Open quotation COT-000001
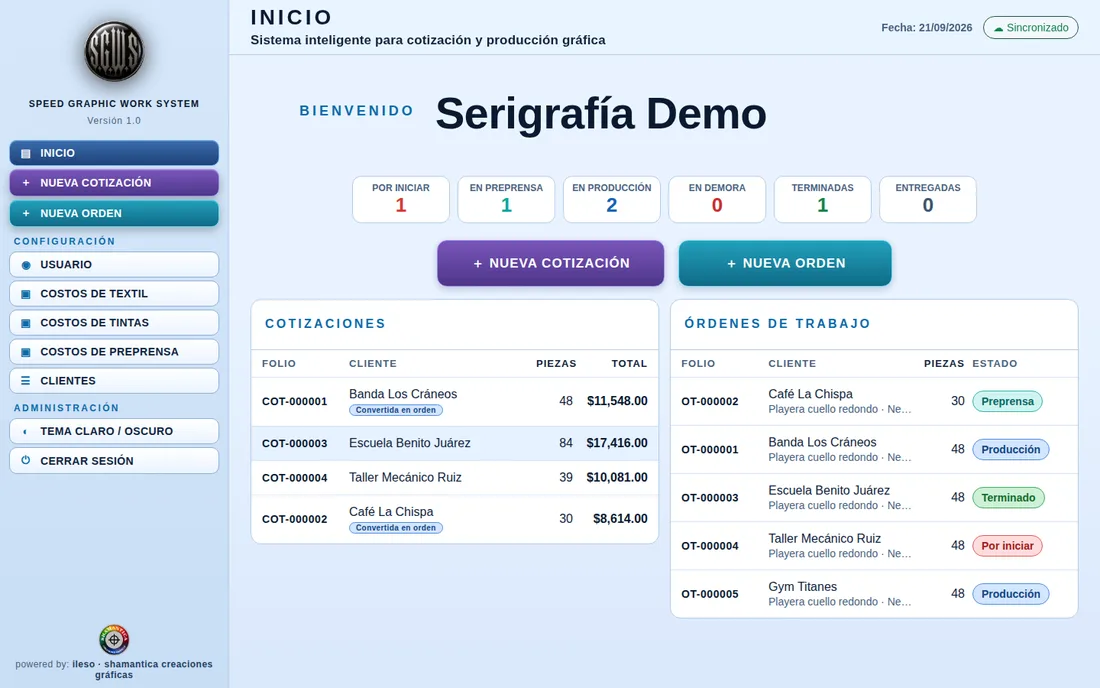Viewport: 1100px width, 688px height. coord(455,402)
